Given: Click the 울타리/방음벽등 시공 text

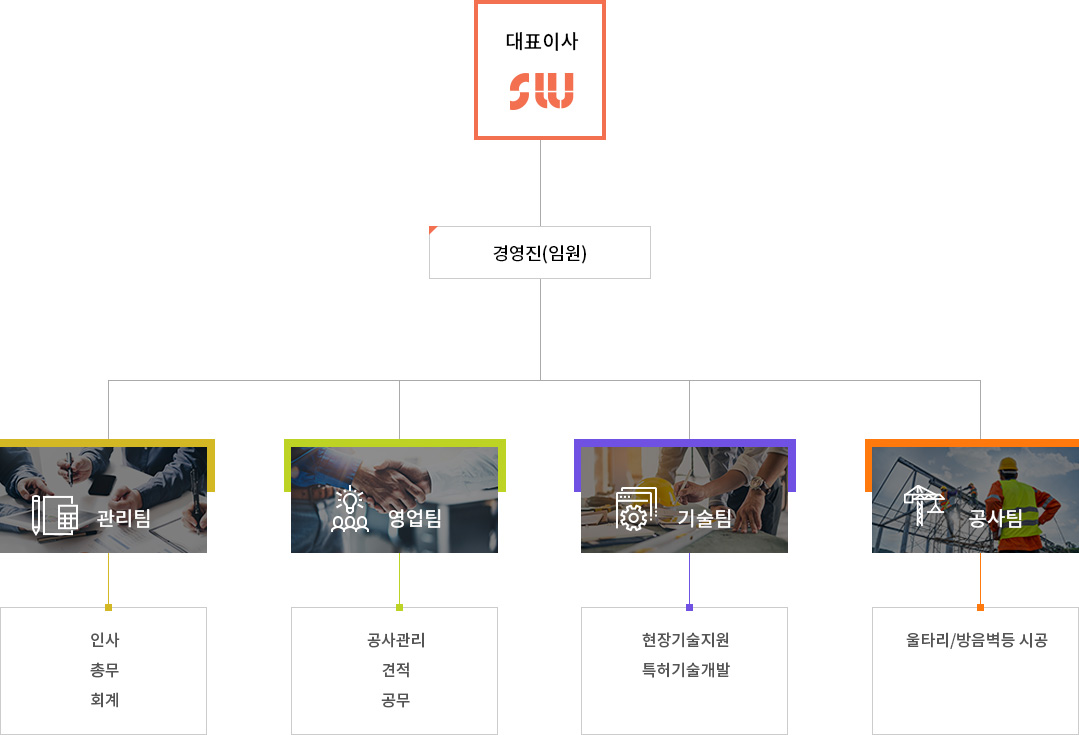Looking at the screenshot, I should (x=976, y=640).
